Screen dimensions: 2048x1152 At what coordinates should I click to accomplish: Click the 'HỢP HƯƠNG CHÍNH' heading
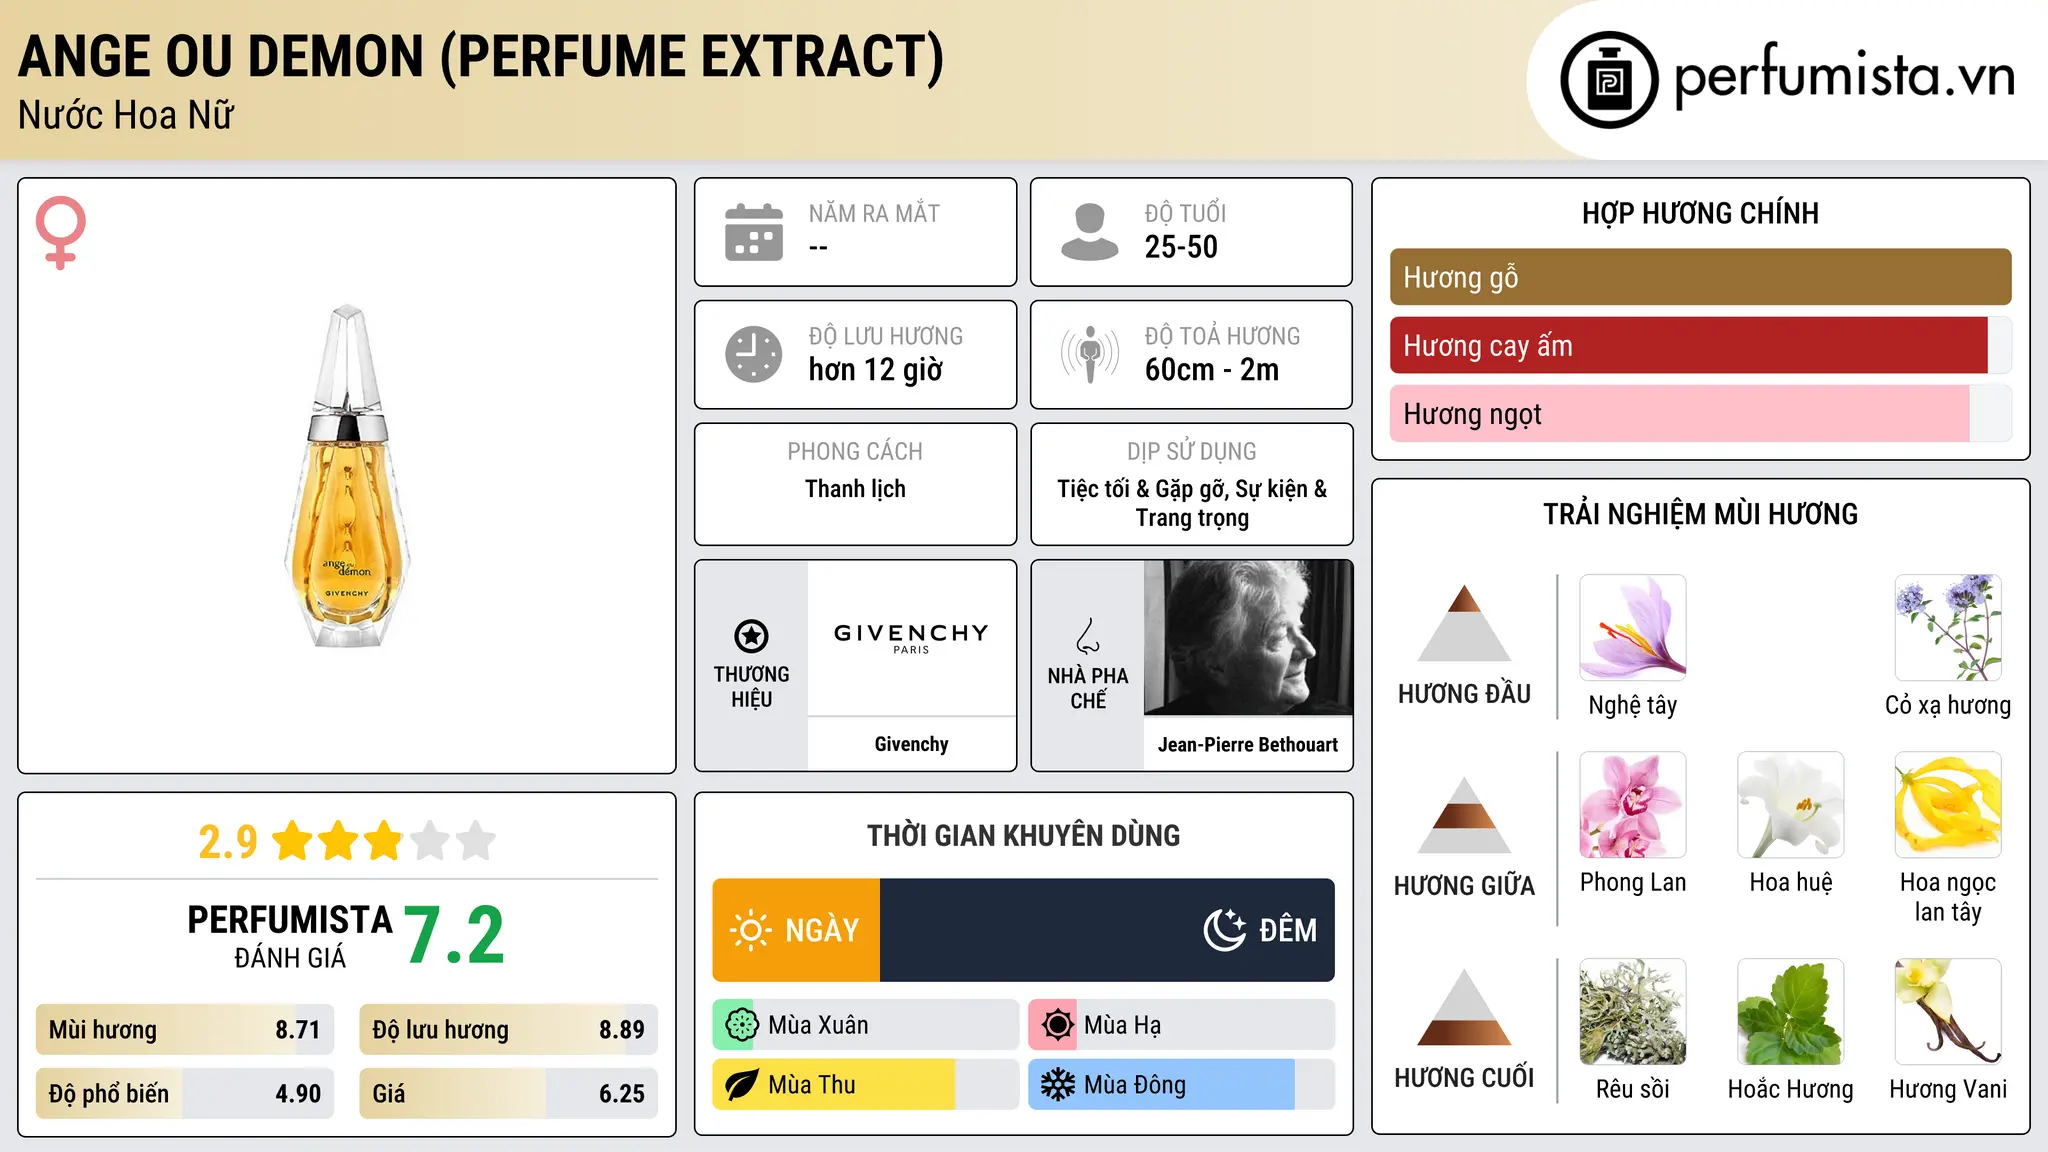[1700, 213]
